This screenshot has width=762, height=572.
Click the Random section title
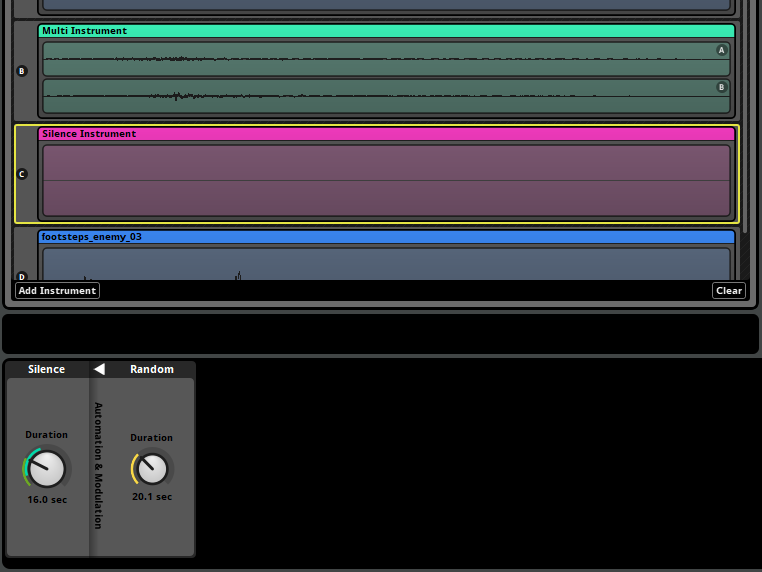tap(152, 369)
